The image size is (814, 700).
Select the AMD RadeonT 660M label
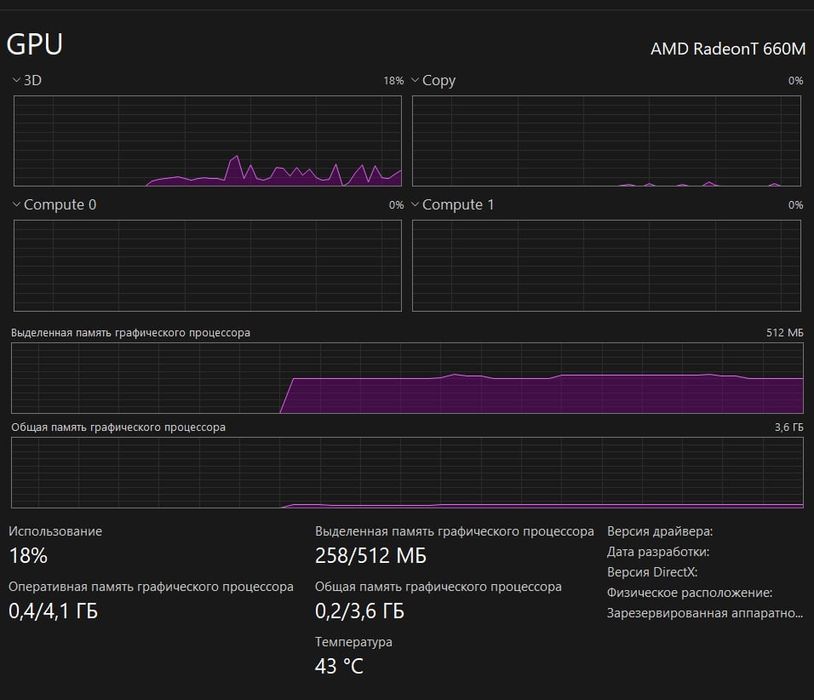click(x=727, y=49)
